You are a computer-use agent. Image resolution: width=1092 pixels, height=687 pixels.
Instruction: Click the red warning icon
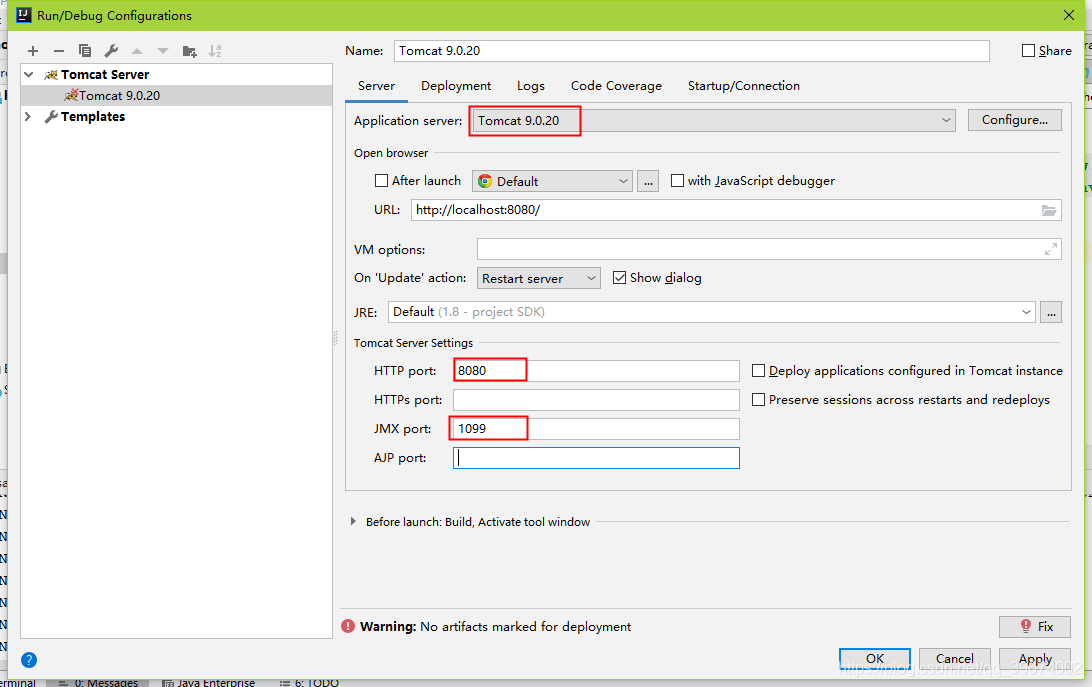(x=348, y=626)
